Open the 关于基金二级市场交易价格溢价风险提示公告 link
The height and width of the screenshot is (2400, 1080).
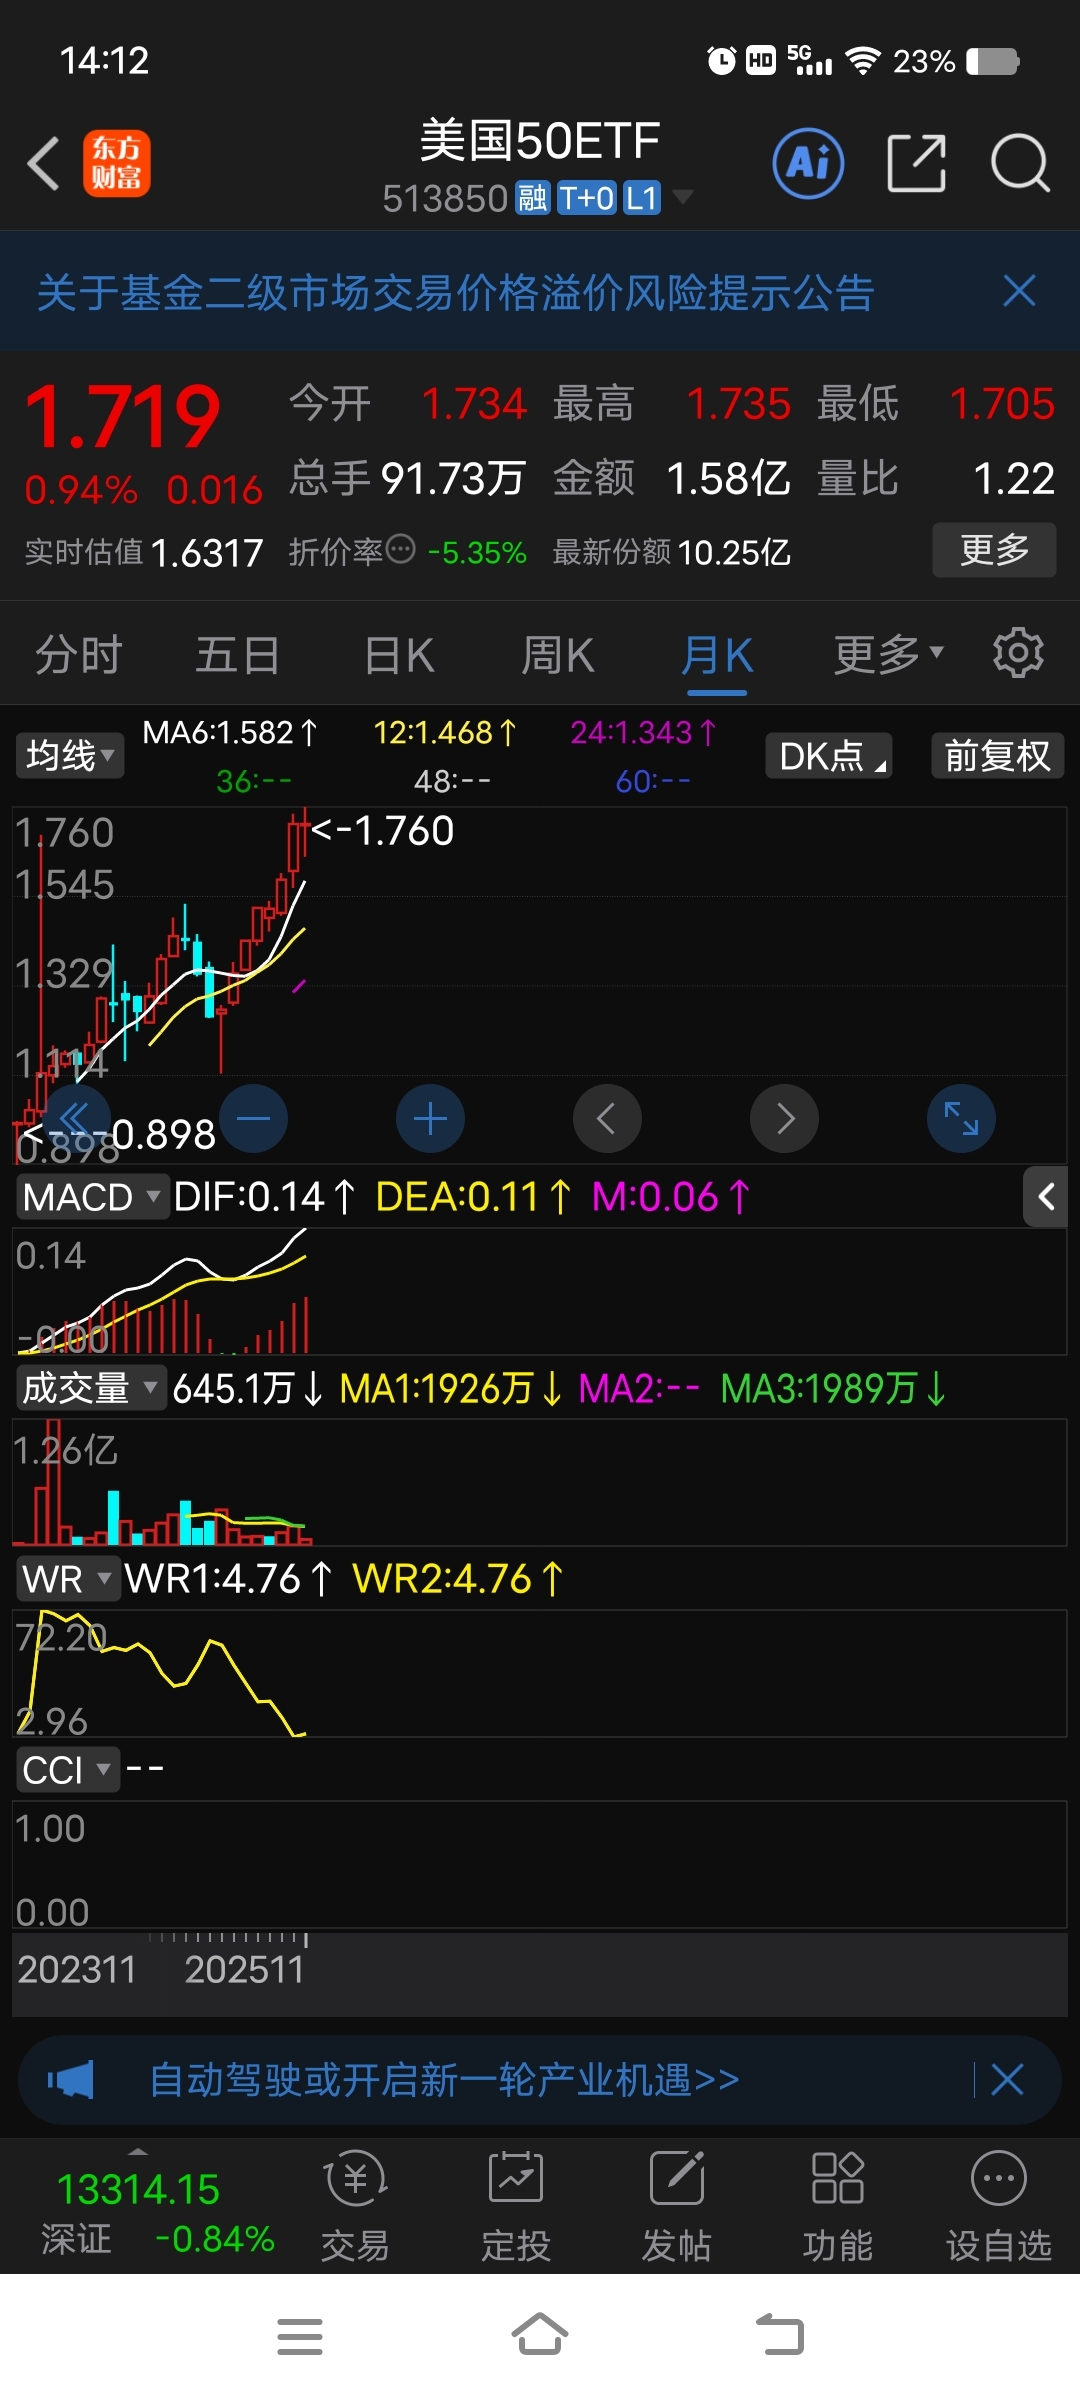coord(456,292)
